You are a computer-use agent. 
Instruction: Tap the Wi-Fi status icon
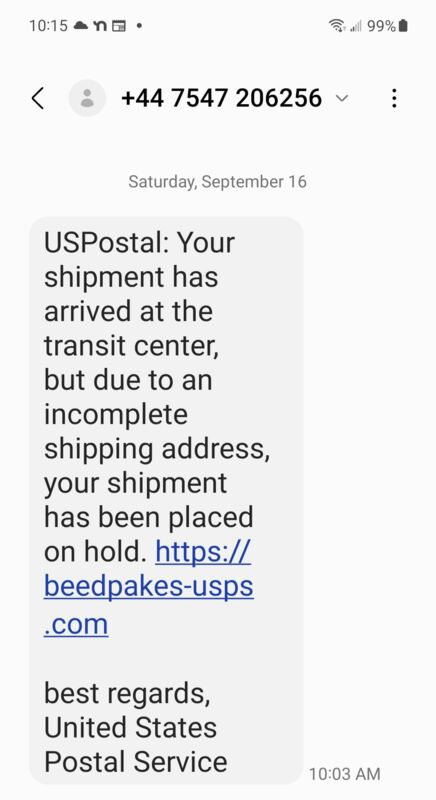(x=336, y=26)
